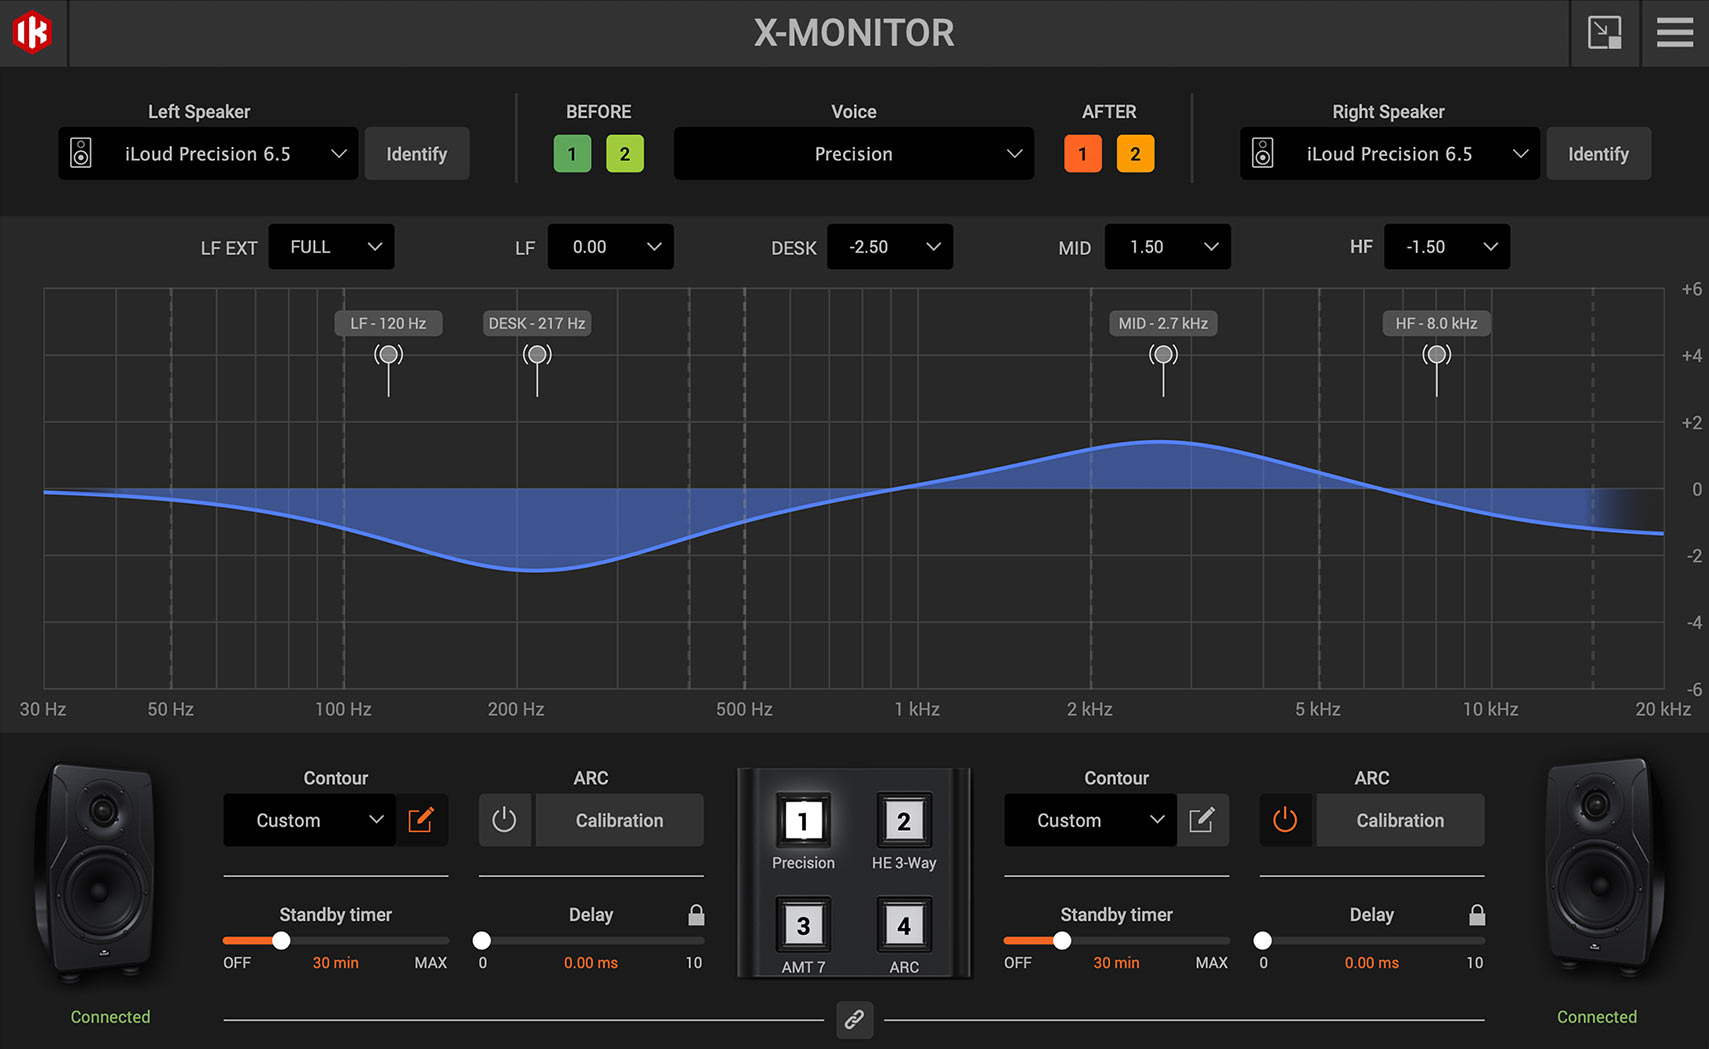
Task: Click the right Delay lock icon
Action: coord(1477,915)
